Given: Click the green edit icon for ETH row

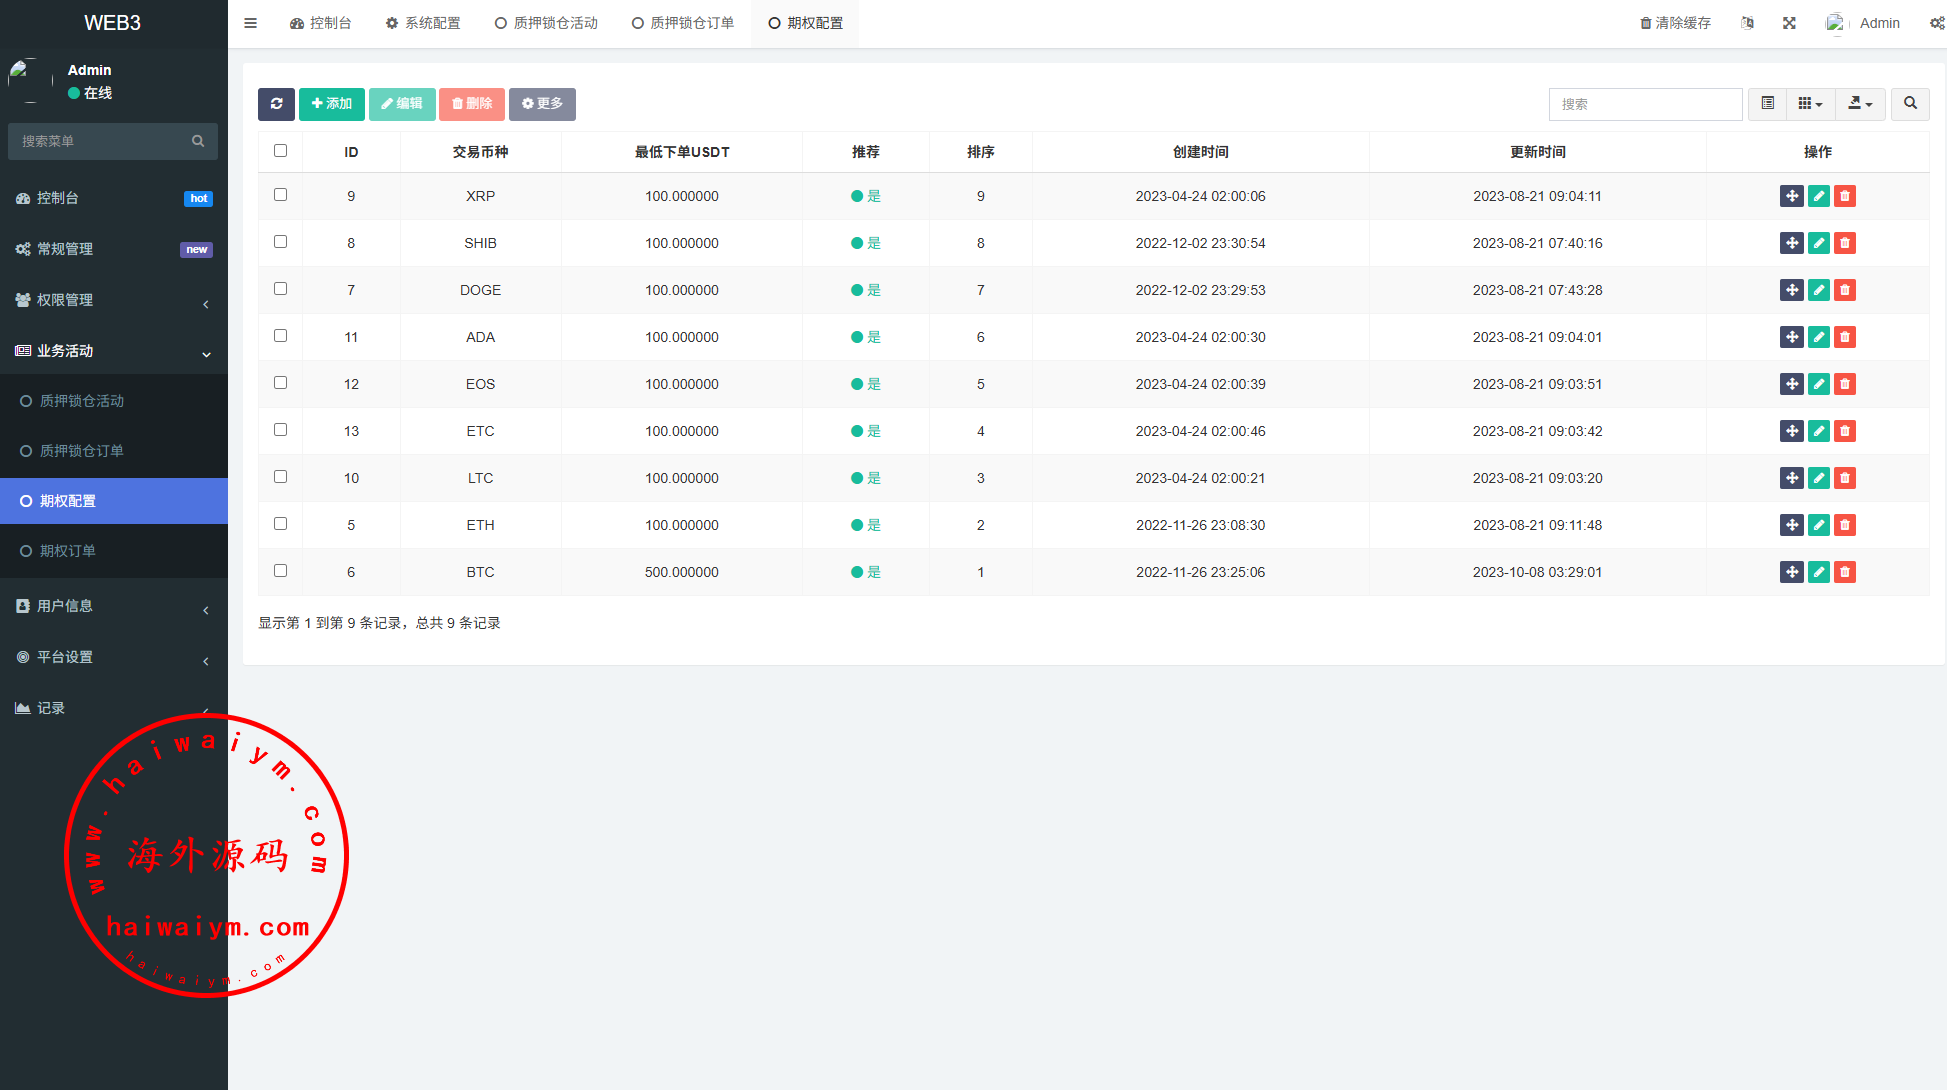Looking at the screenshot, I should tap(1818, 525).
